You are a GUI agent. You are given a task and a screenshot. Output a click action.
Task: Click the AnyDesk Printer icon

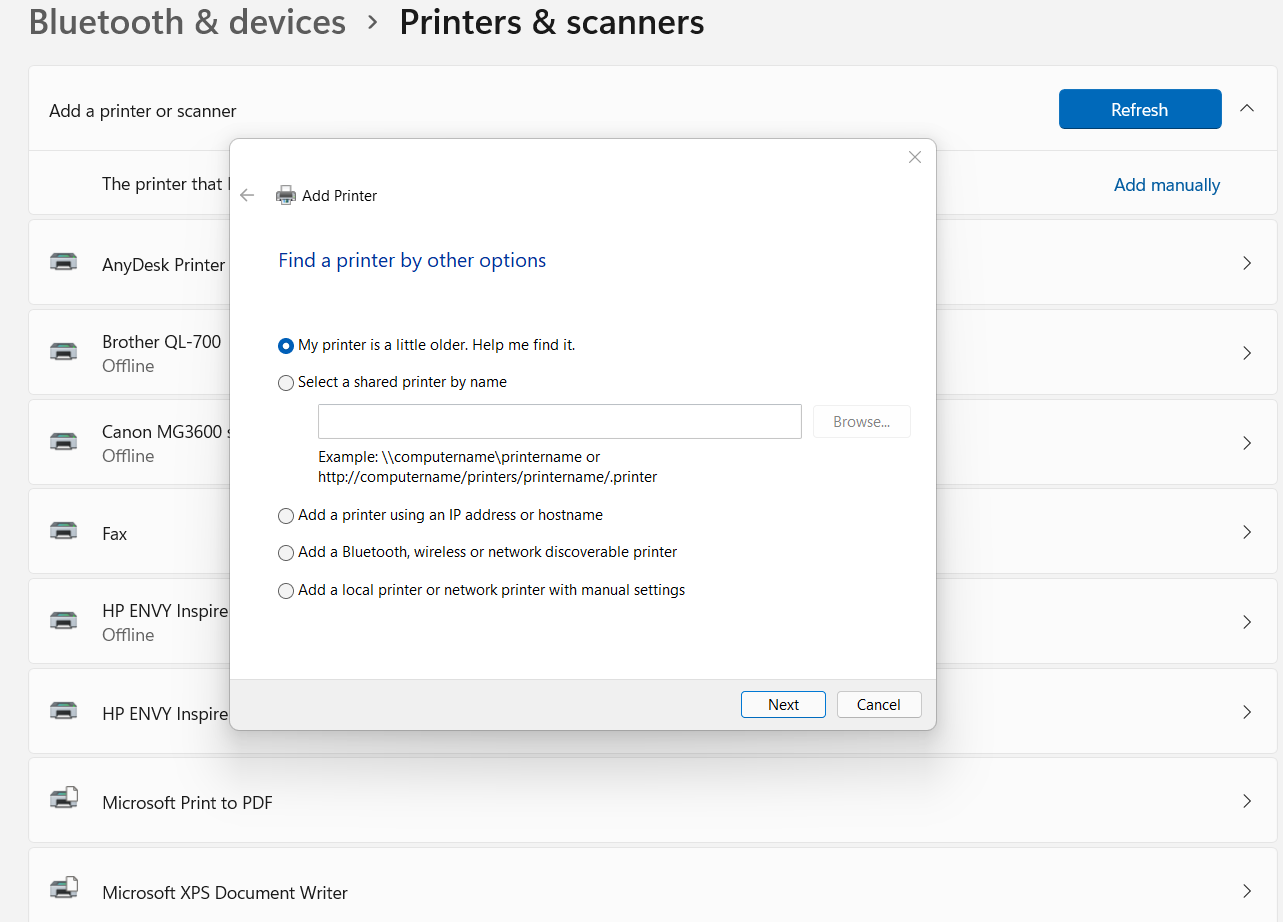tap(64, 262)
